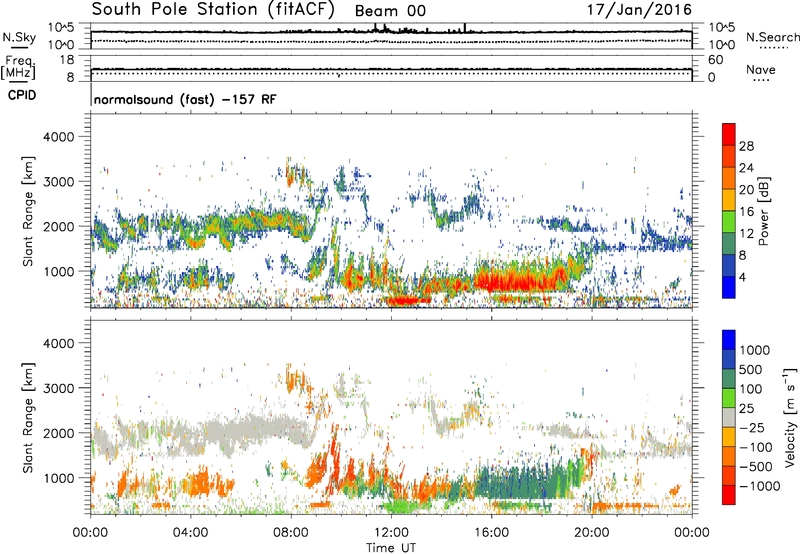The image size is (800, 554).
Task: Click the Velocity colorbar value '1000'
Action: point(755,350)
